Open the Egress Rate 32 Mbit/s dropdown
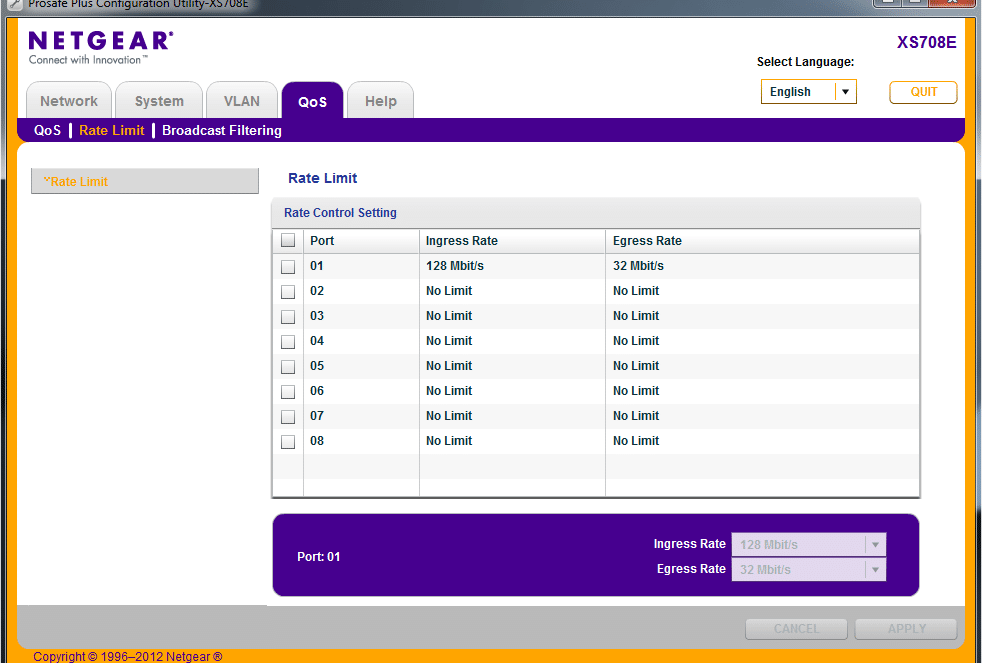This screenshot has height=663, width=982. pyautogui.click(x=809, y=570)
